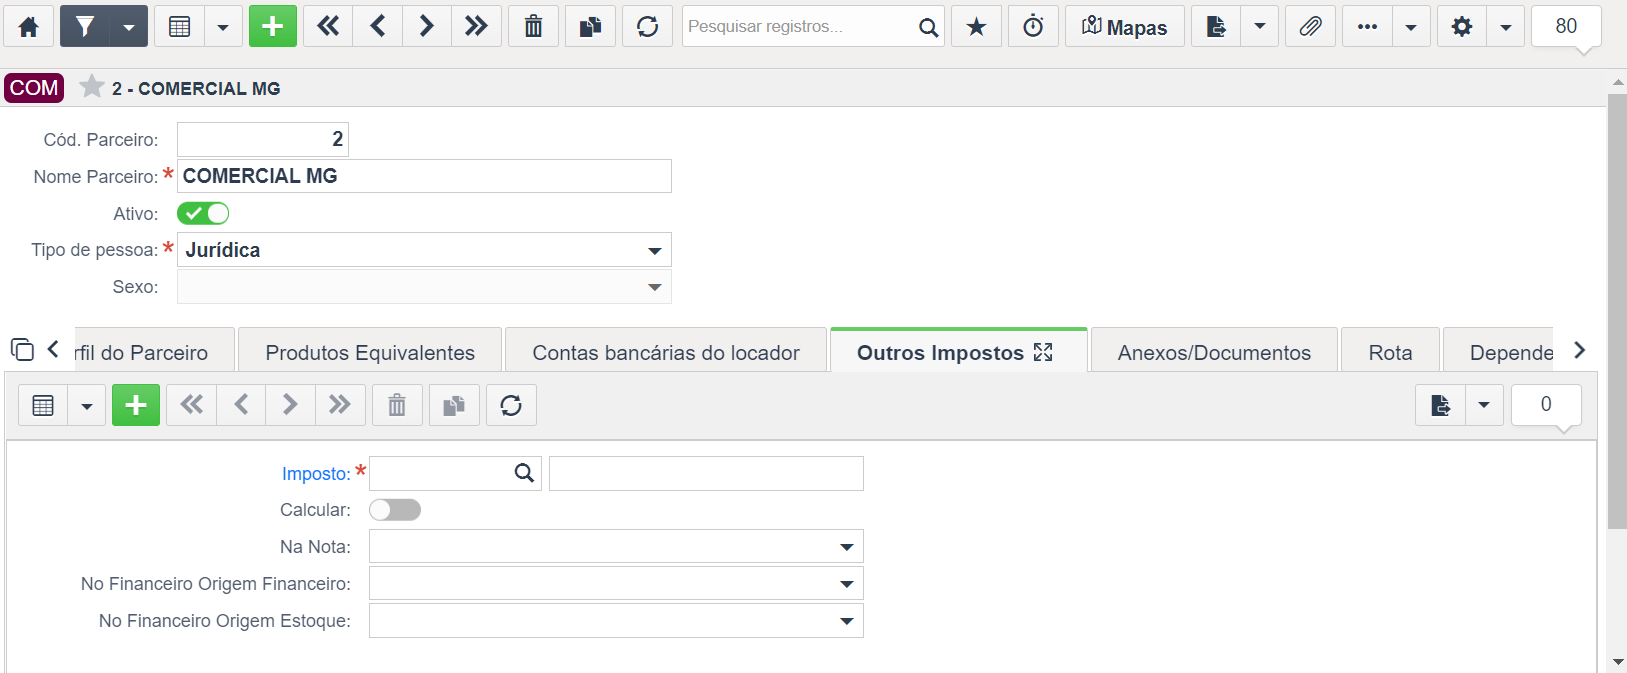The height and width of the screenshot is (673, 1627).
Task: Switch to Produtos Equivalentes tab
Action: [370, 352]
